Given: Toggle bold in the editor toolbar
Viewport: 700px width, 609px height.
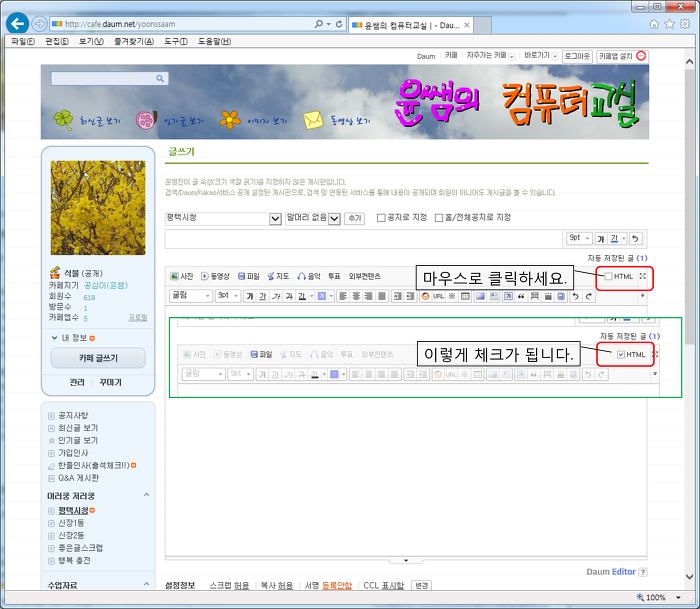Looking at the screenshot, I should coord(250,296).
